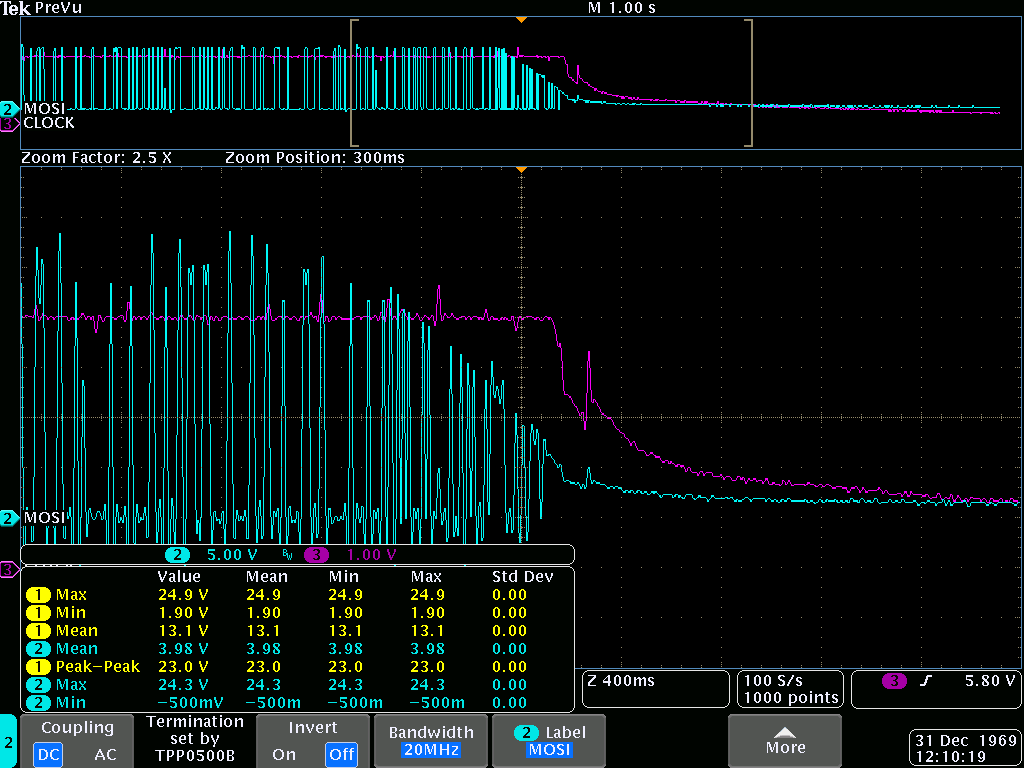Click the 100 S/s 1000 points readout
Viewport: 1024px width, 768px height.
[x=790, y=689]
